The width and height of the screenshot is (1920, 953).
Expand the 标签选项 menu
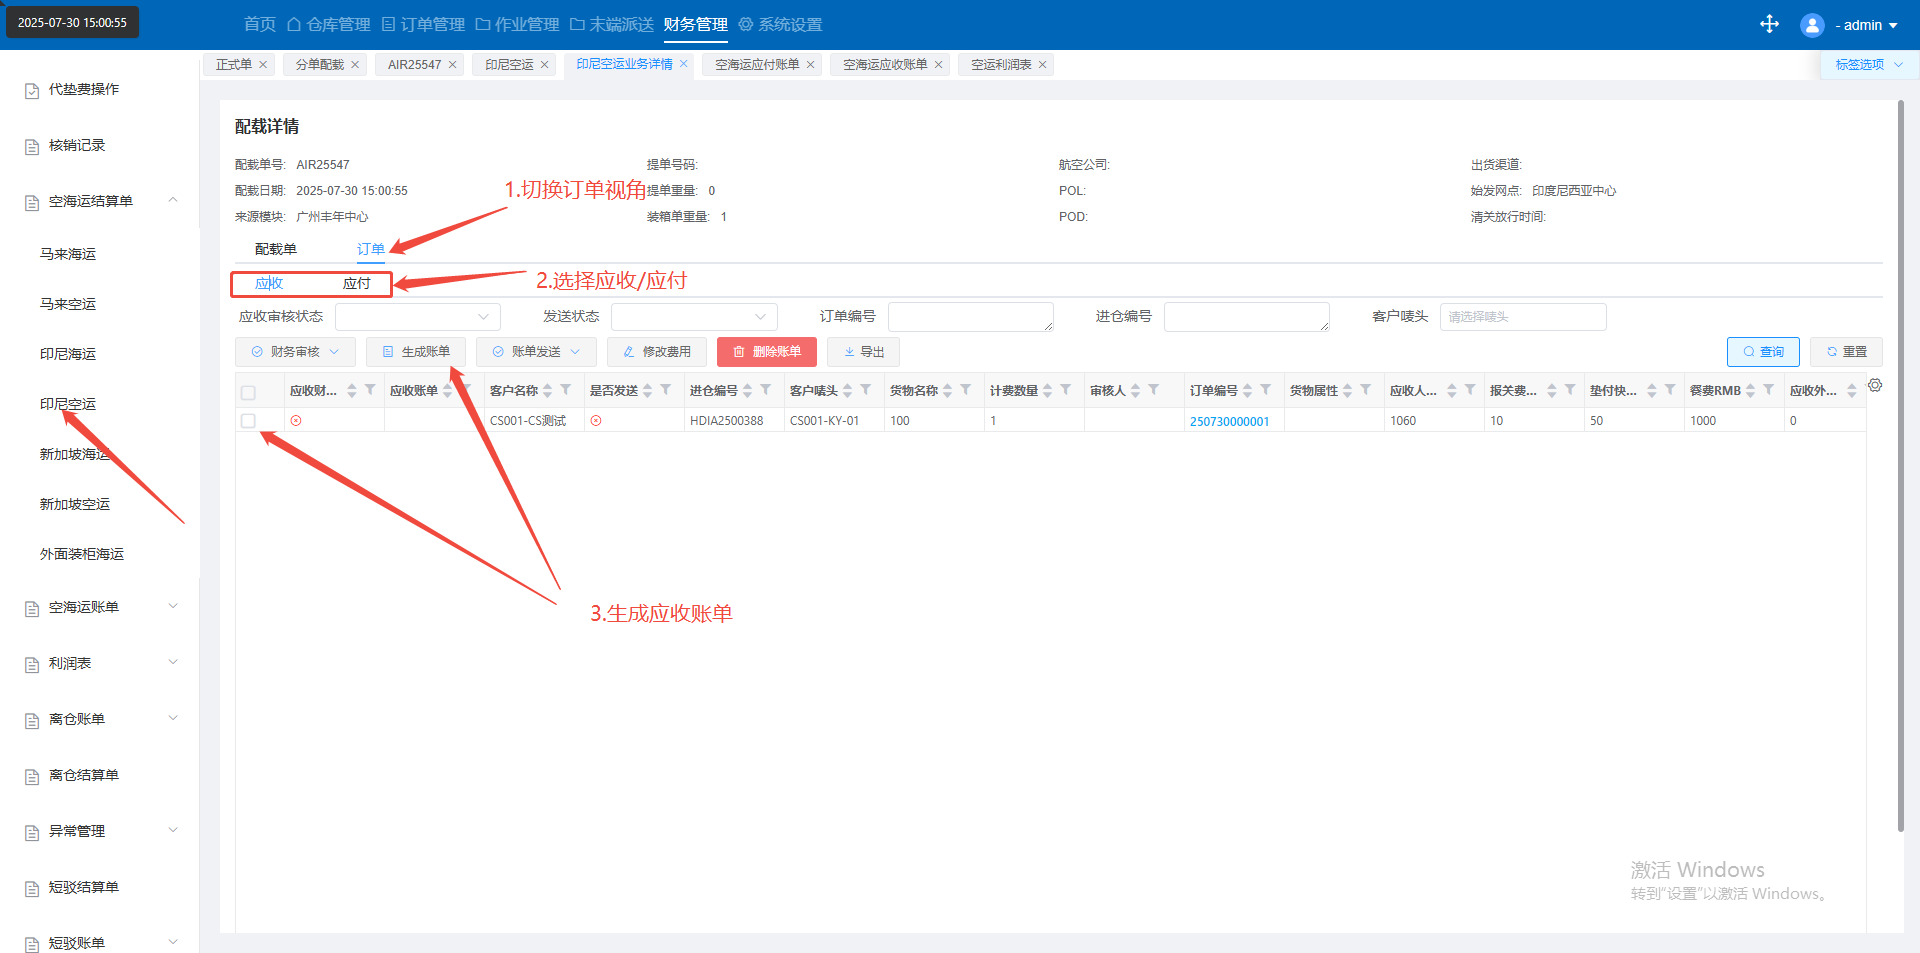tap(1867, 65)
